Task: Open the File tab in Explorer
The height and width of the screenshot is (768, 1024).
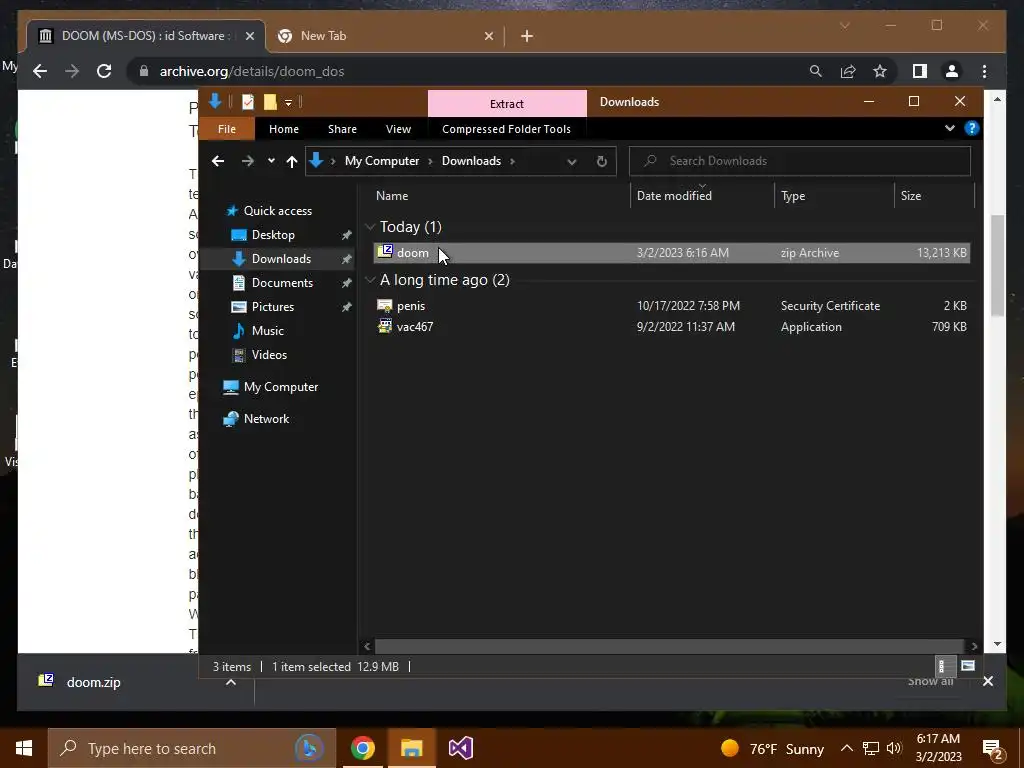Action: pos(227,129)
